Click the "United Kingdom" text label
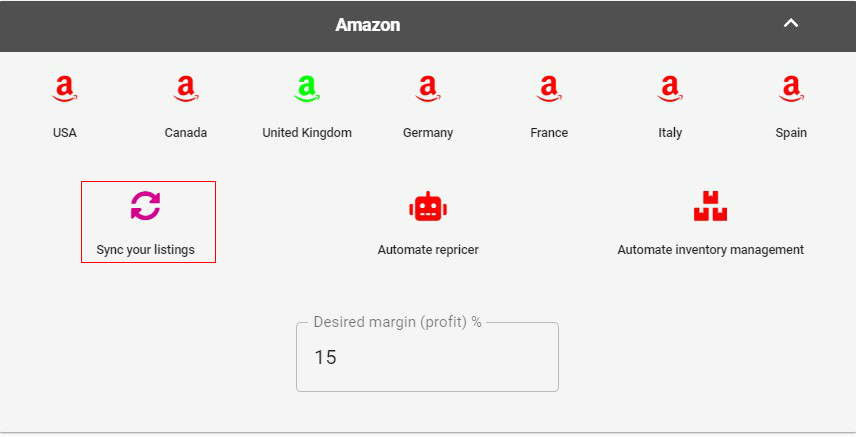The height and width of the screenshot is (437, 856). tap(307, 133)
